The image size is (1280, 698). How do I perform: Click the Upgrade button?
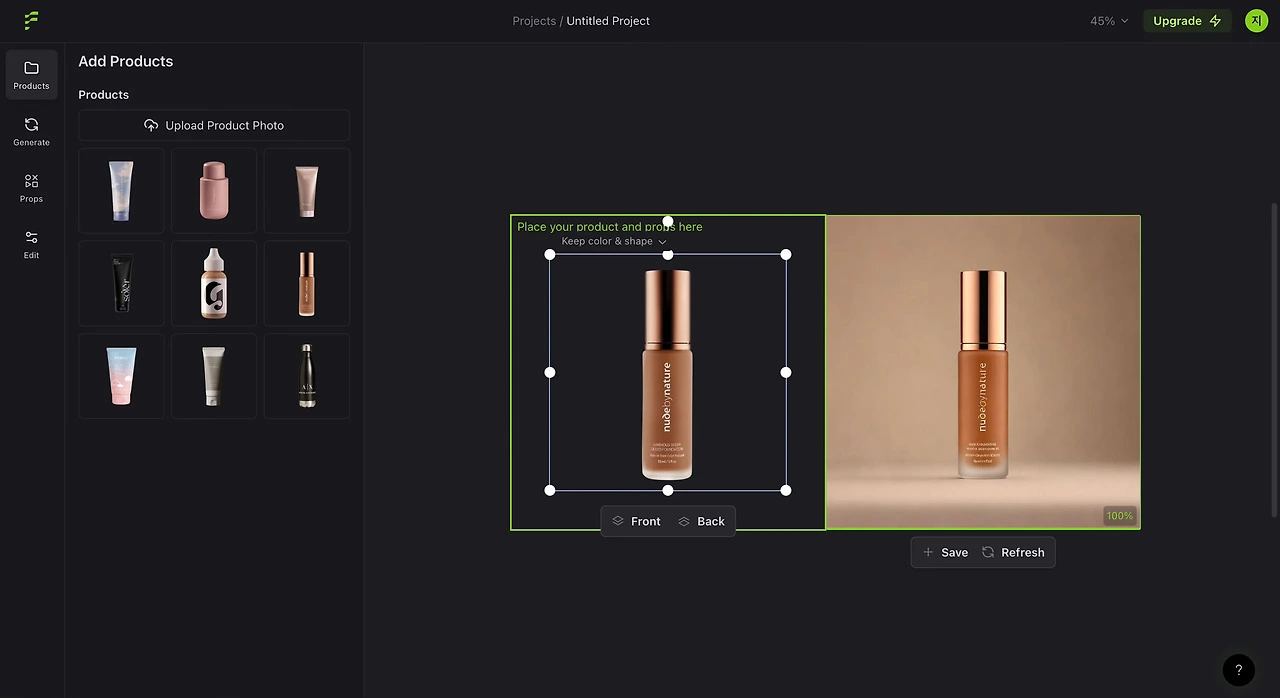[1187, 21]
